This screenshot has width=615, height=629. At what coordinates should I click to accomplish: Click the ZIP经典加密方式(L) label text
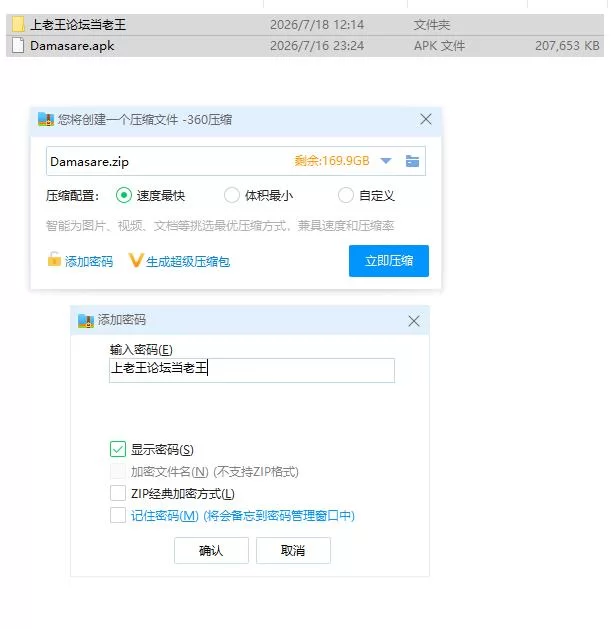click(183, 493)
